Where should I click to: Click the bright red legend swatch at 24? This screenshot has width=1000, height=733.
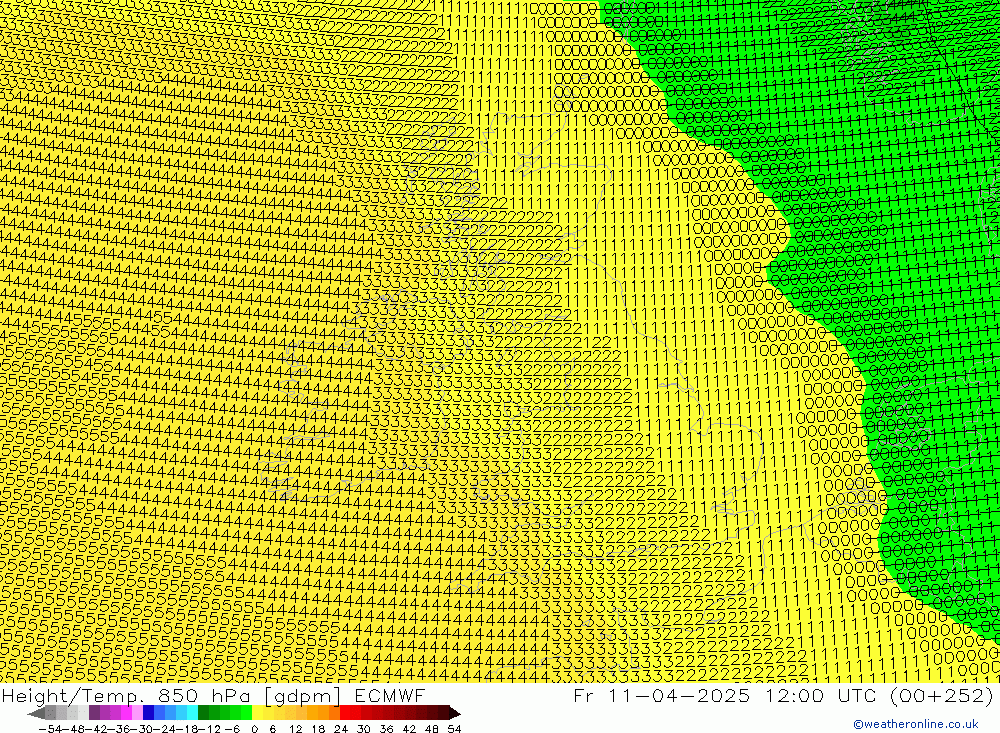pos(345,714)
